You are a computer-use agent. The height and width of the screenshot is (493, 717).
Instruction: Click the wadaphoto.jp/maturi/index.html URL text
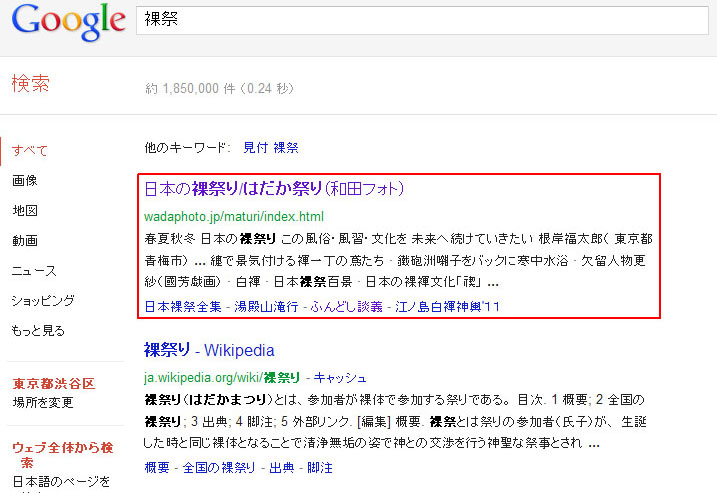(234, 216)
